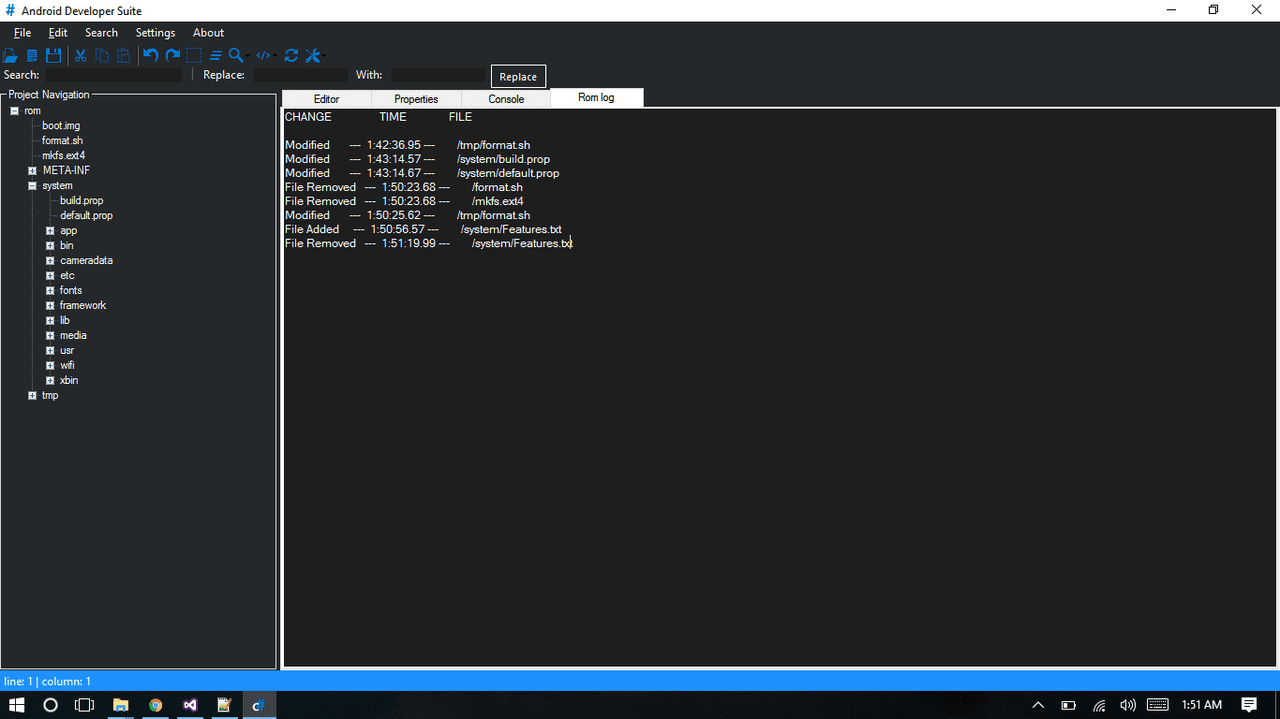Select default.prop in the system folder
Image resolution: width=1280 pixels, height=719 pixels.
click(x=86, y=216)
